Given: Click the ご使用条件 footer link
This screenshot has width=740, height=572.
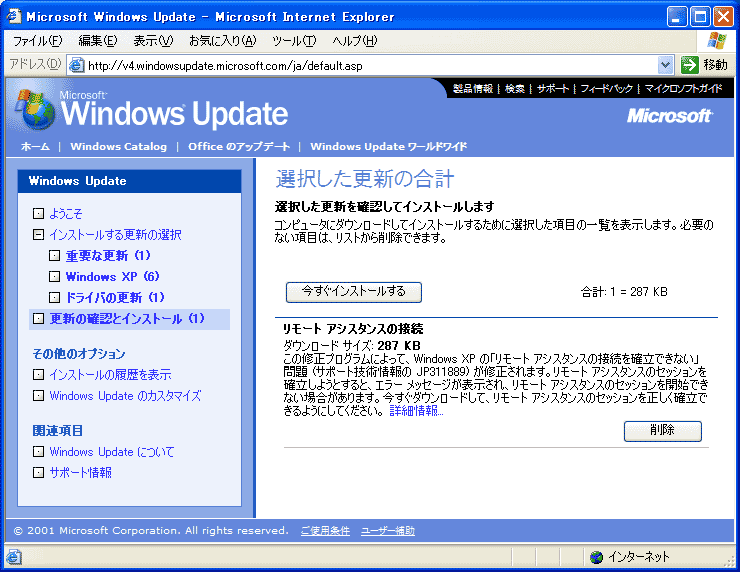Looking at the screenshot, I should (325, 531).
